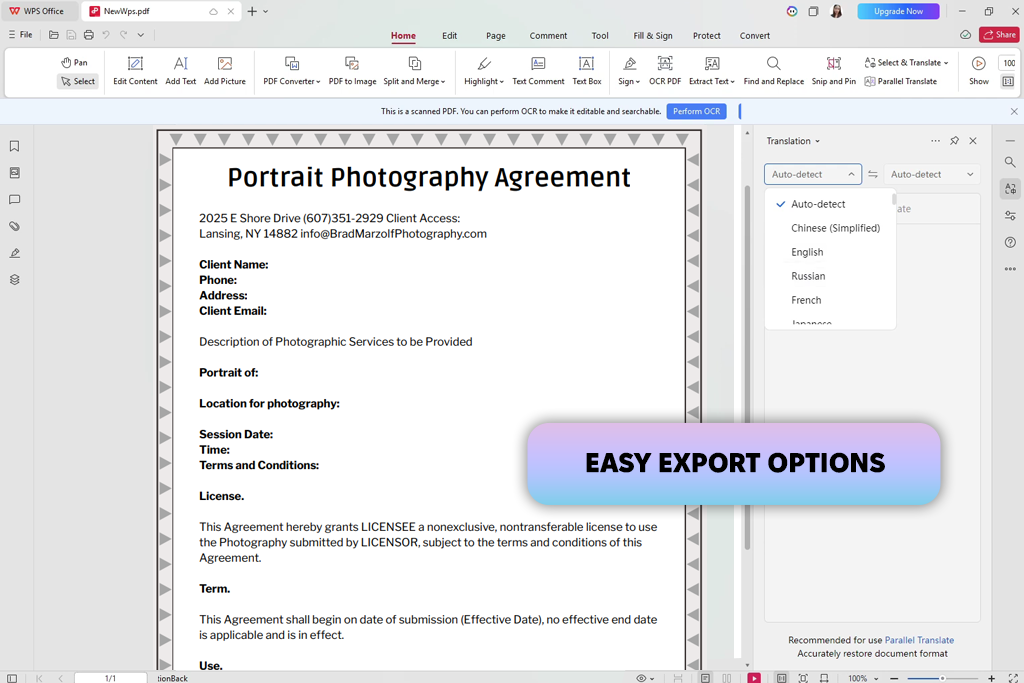1024x683 pixels.
Task: Open the PDF Converter dropdown
Action: [291, 71]
